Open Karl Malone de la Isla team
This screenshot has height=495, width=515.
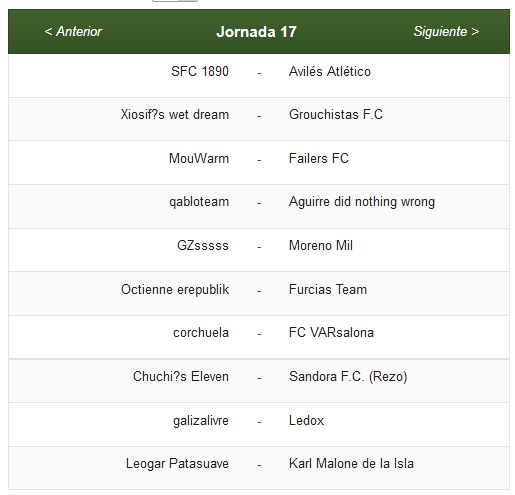[x=351, y=464]
